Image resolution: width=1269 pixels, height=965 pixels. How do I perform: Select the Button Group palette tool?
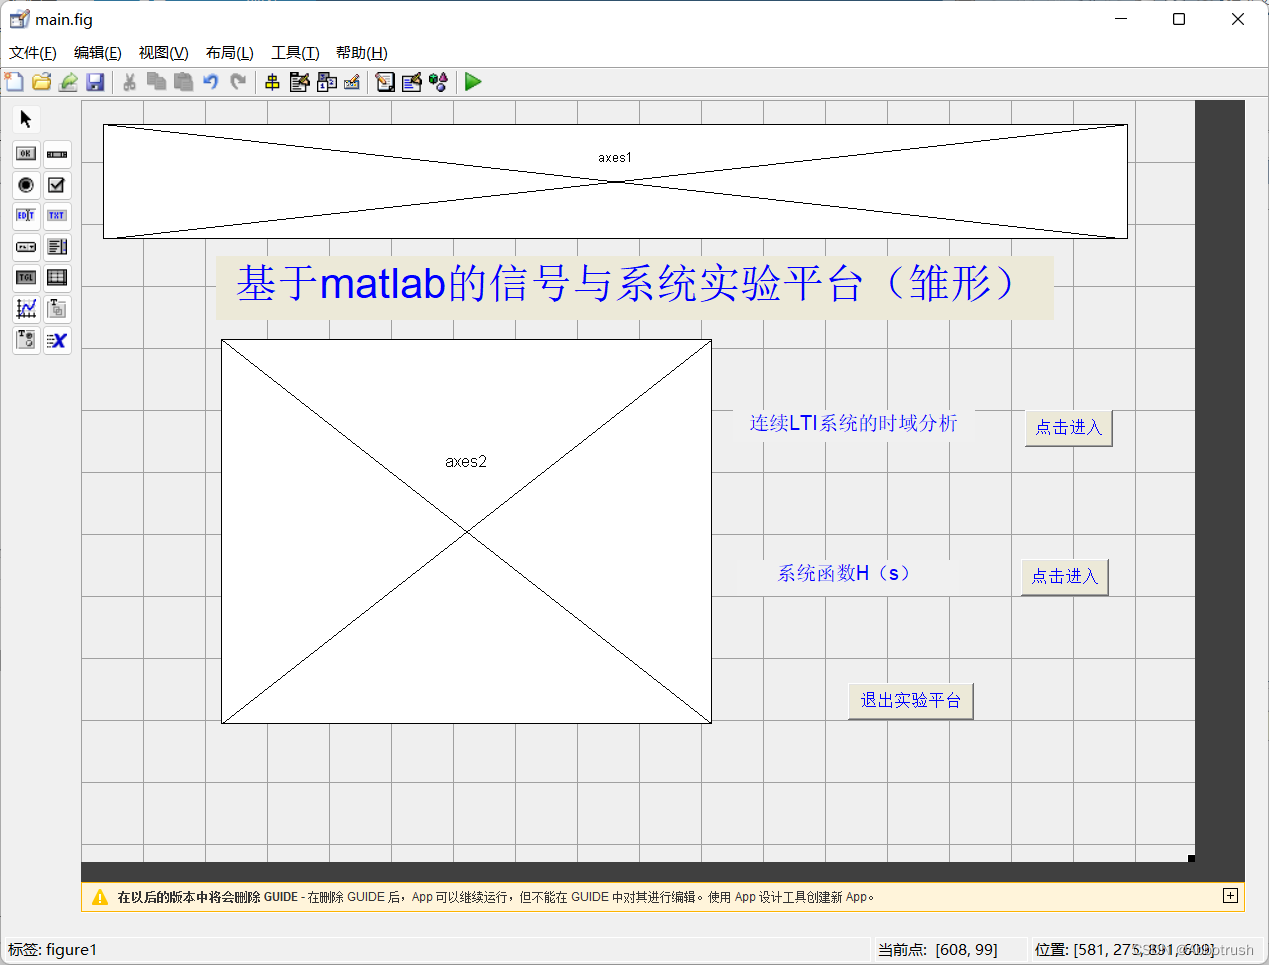pos(26,340)
